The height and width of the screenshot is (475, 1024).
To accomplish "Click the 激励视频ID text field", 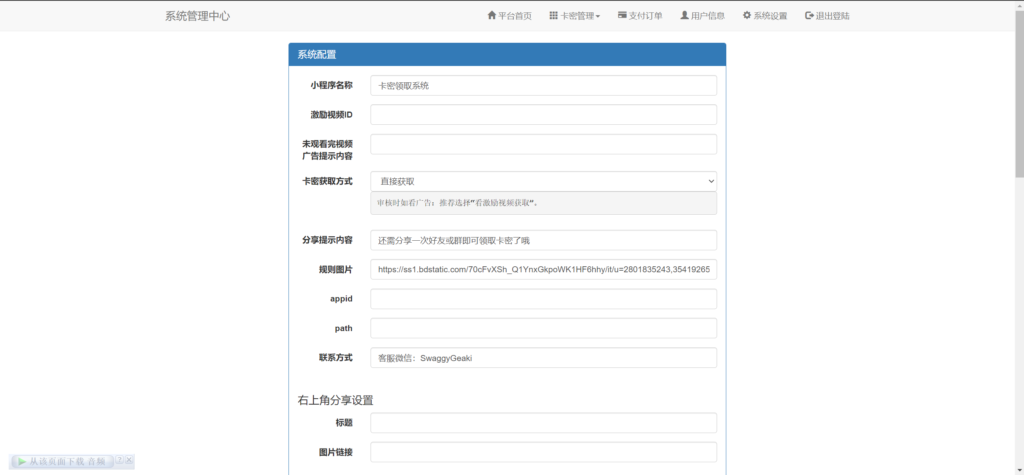I will [x=543, y=115].
